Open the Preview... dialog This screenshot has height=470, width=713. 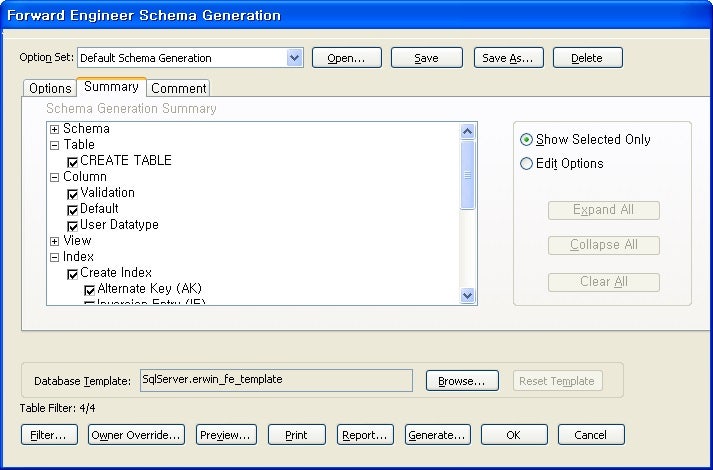tap(226, 435)
